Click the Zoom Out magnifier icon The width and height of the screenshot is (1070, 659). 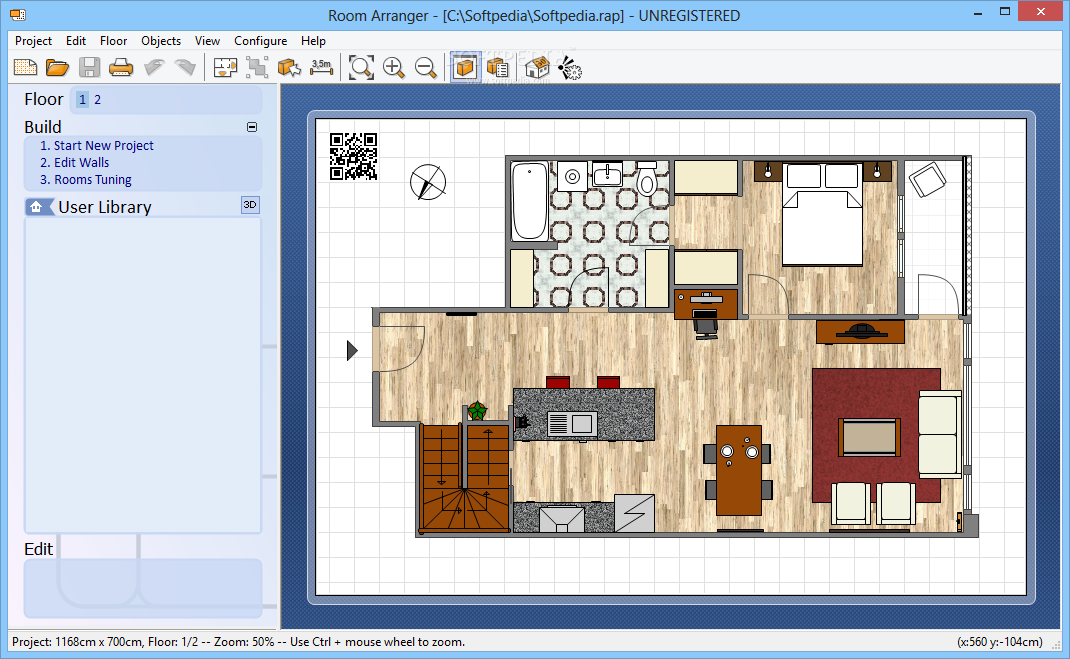click(x=426, y=68)
